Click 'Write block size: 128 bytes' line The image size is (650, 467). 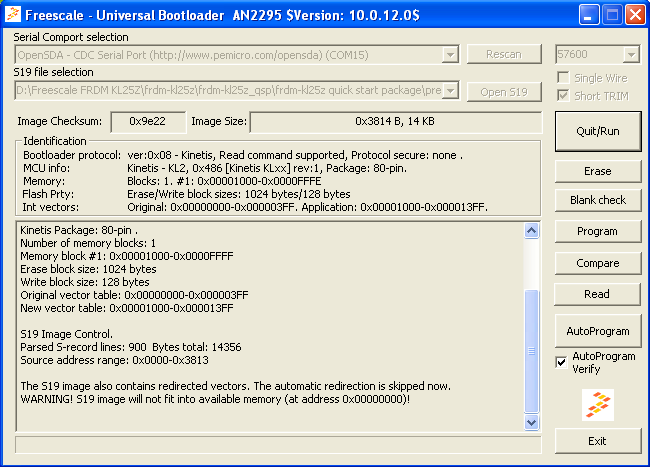[x=85, y=282]
